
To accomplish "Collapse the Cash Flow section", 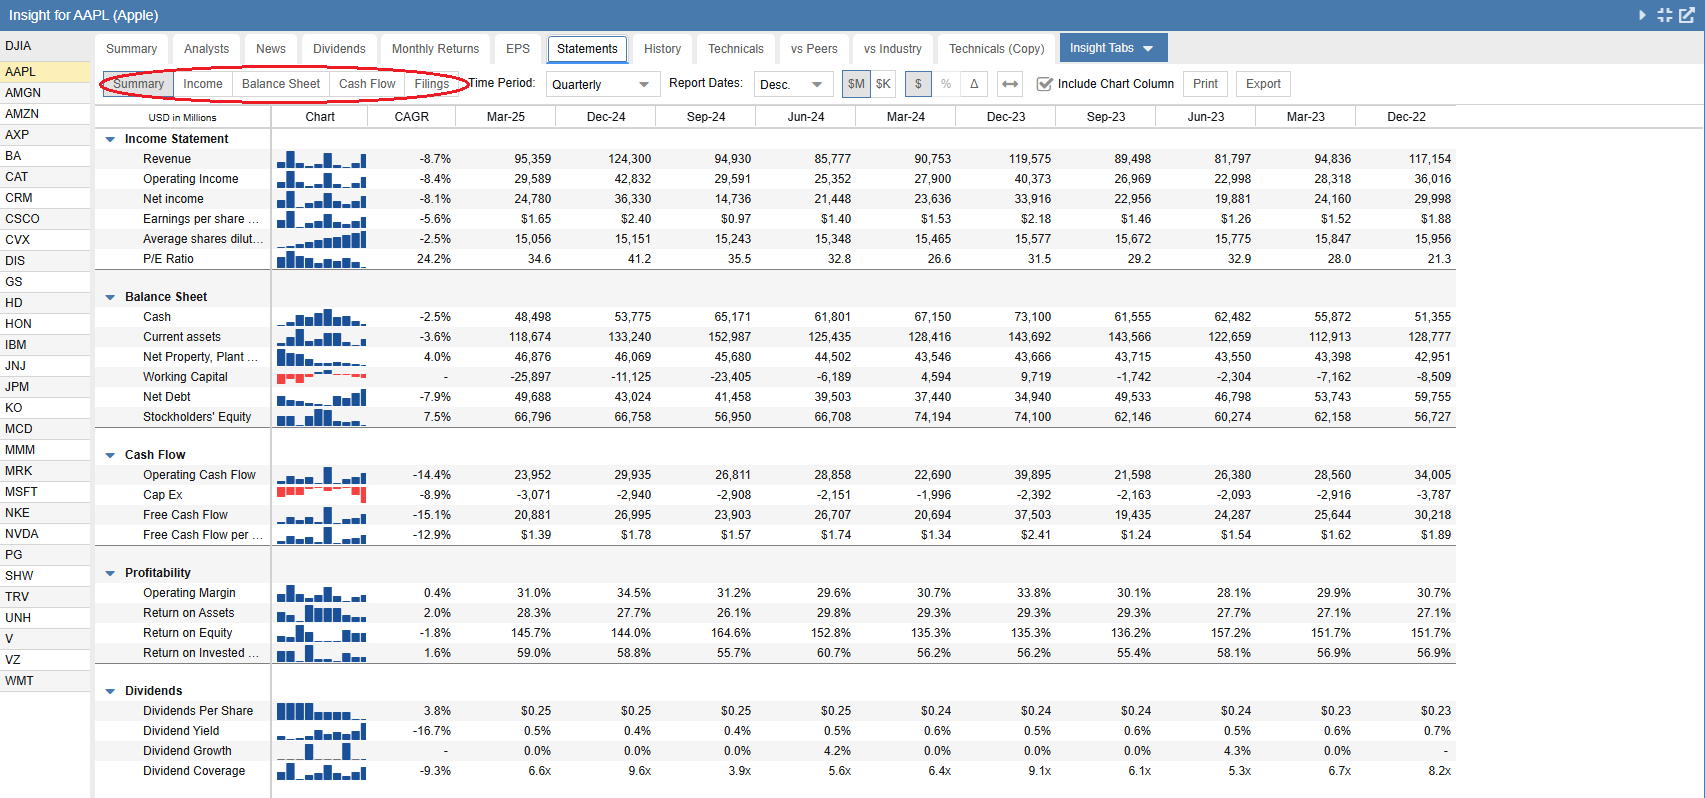I will pyautogui.click(x=110, y=455).
